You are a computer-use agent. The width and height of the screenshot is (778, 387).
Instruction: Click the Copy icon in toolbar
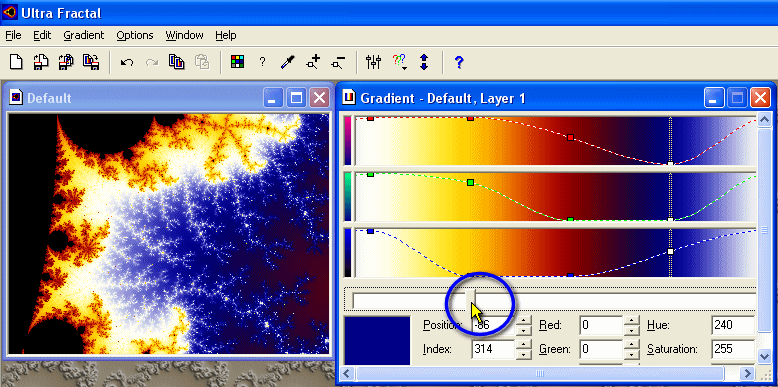[177, 62]
